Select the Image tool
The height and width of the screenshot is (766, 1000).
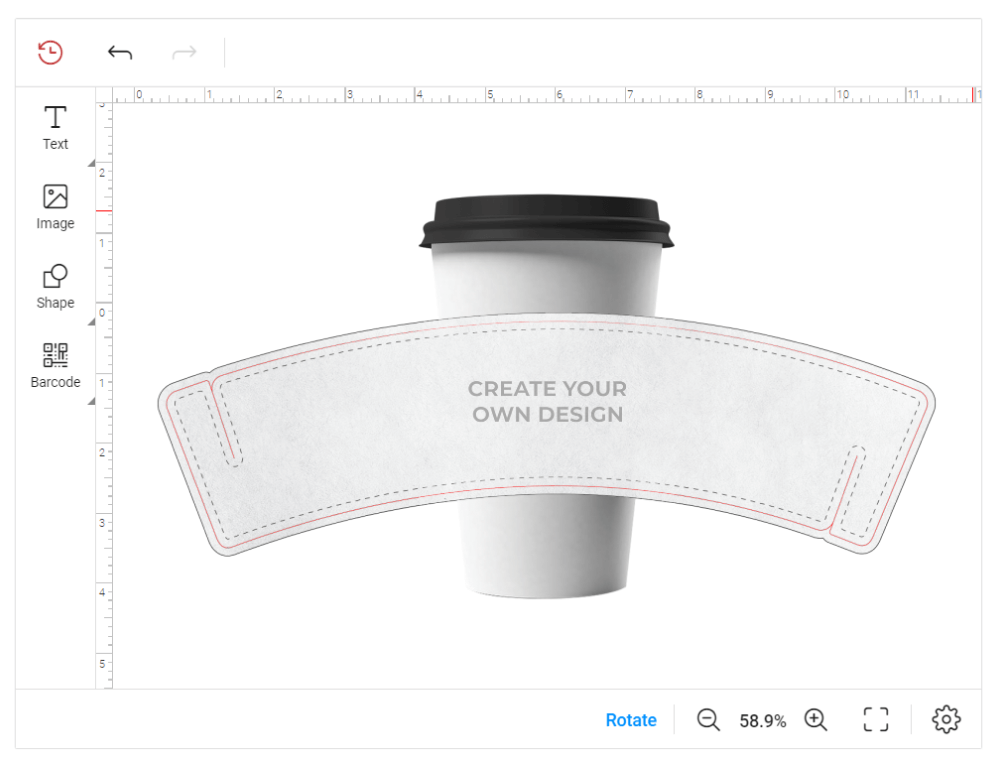coord(54,208)
